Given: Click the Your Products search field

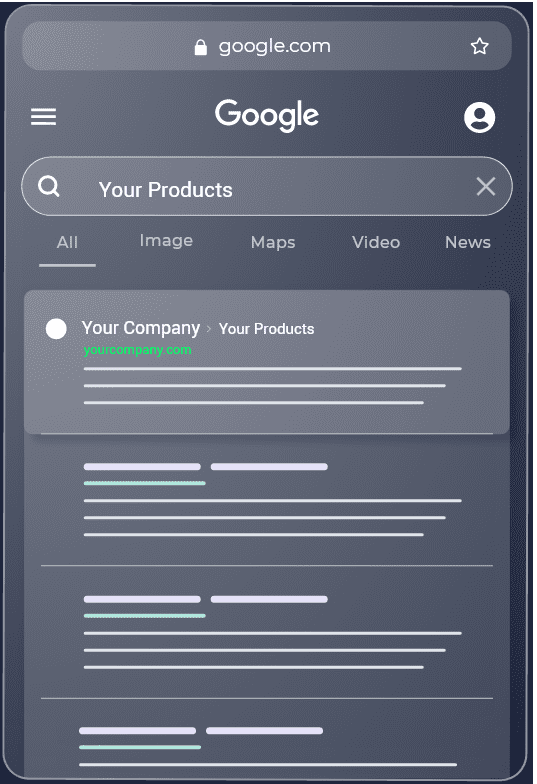Looking at the screenshot, I should pos(267,186).
